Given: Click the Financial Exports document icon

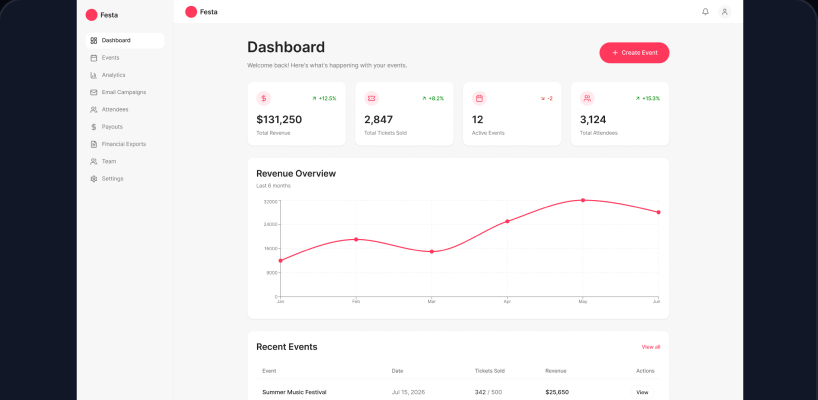Looking at the screenshot, I should (x=93, y=144).
